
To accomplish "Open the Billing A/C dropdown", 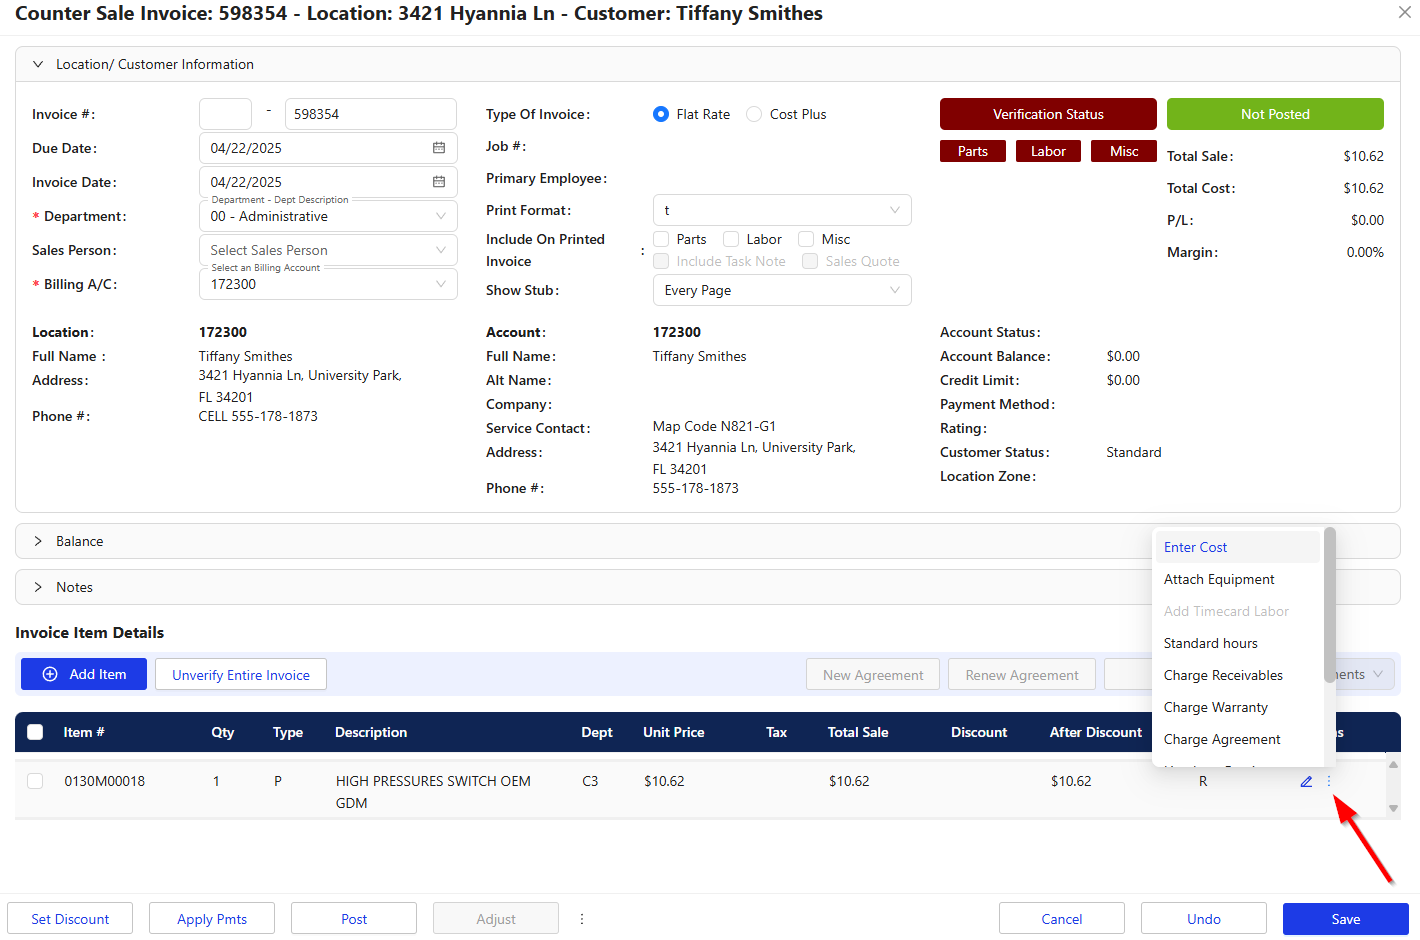I will pos(328,284).
